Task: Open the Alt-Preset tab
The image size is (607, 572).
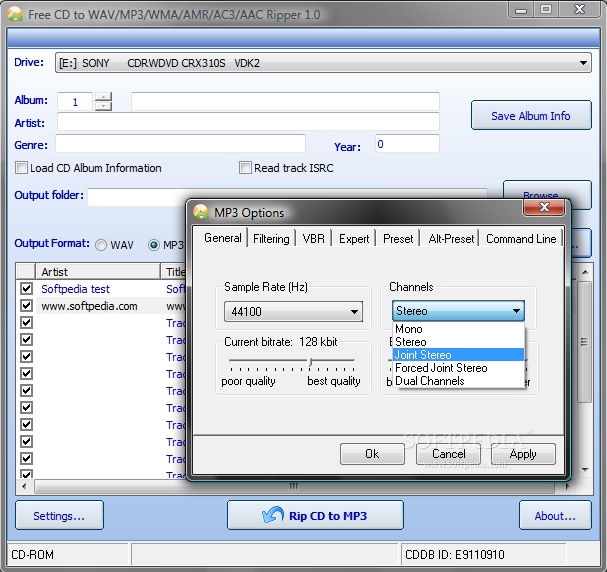Action: point(451,239)
